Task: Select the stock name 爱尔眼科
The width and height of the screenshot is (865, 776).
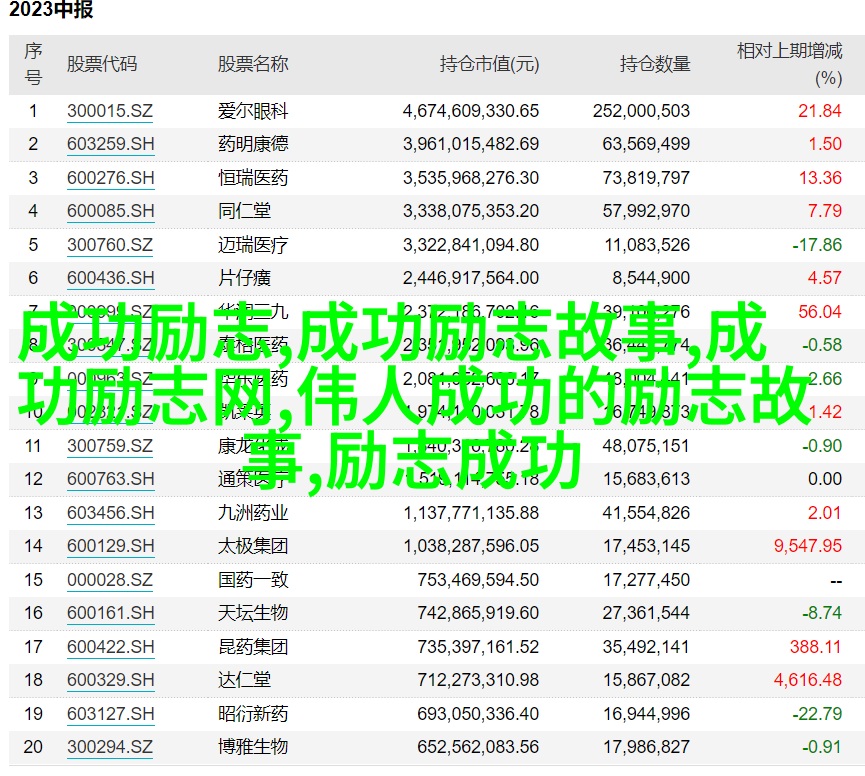Action: pyautogui.click(x=253, y=111)
